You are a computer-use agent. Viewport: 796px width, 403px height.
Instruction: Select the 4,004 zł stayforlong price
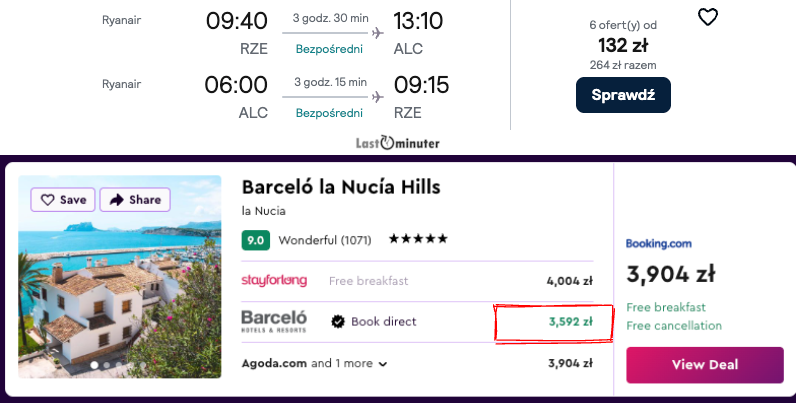[x=570, y=281]
